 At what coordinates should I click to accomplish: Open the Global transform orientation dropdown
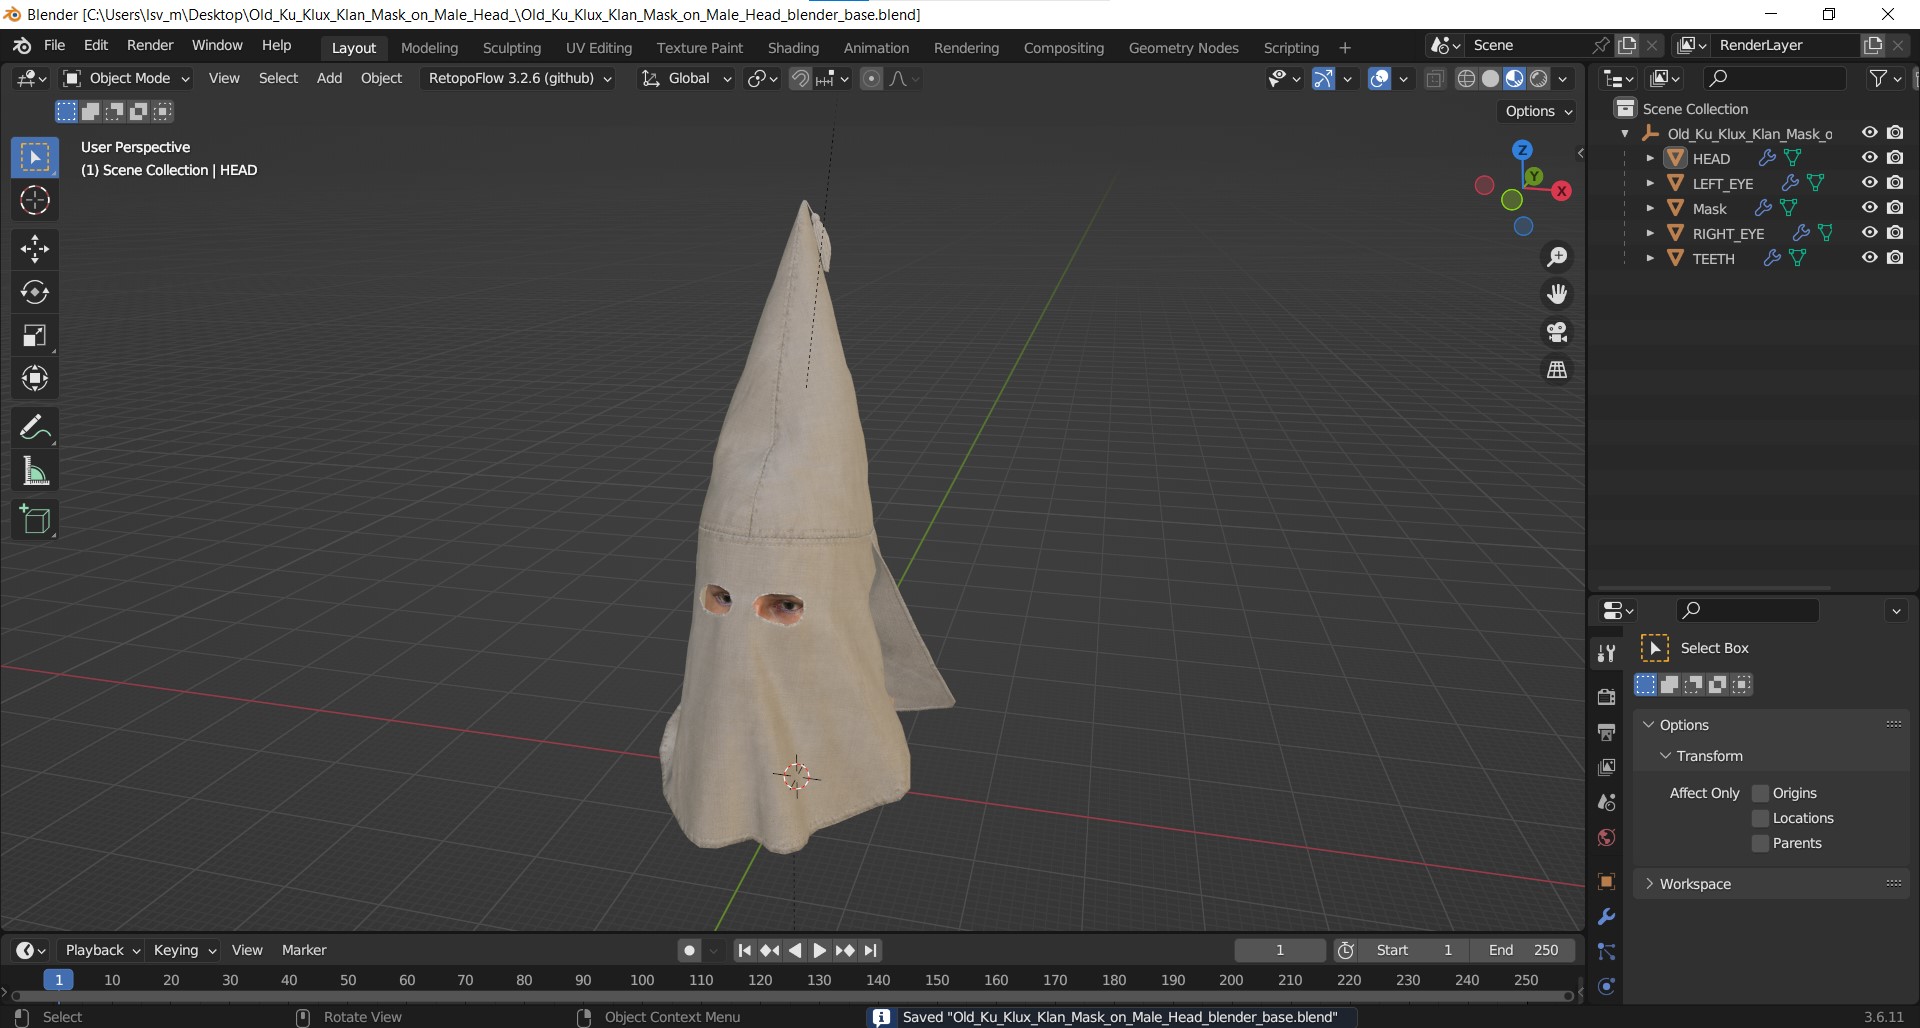(x=686, y=78)
